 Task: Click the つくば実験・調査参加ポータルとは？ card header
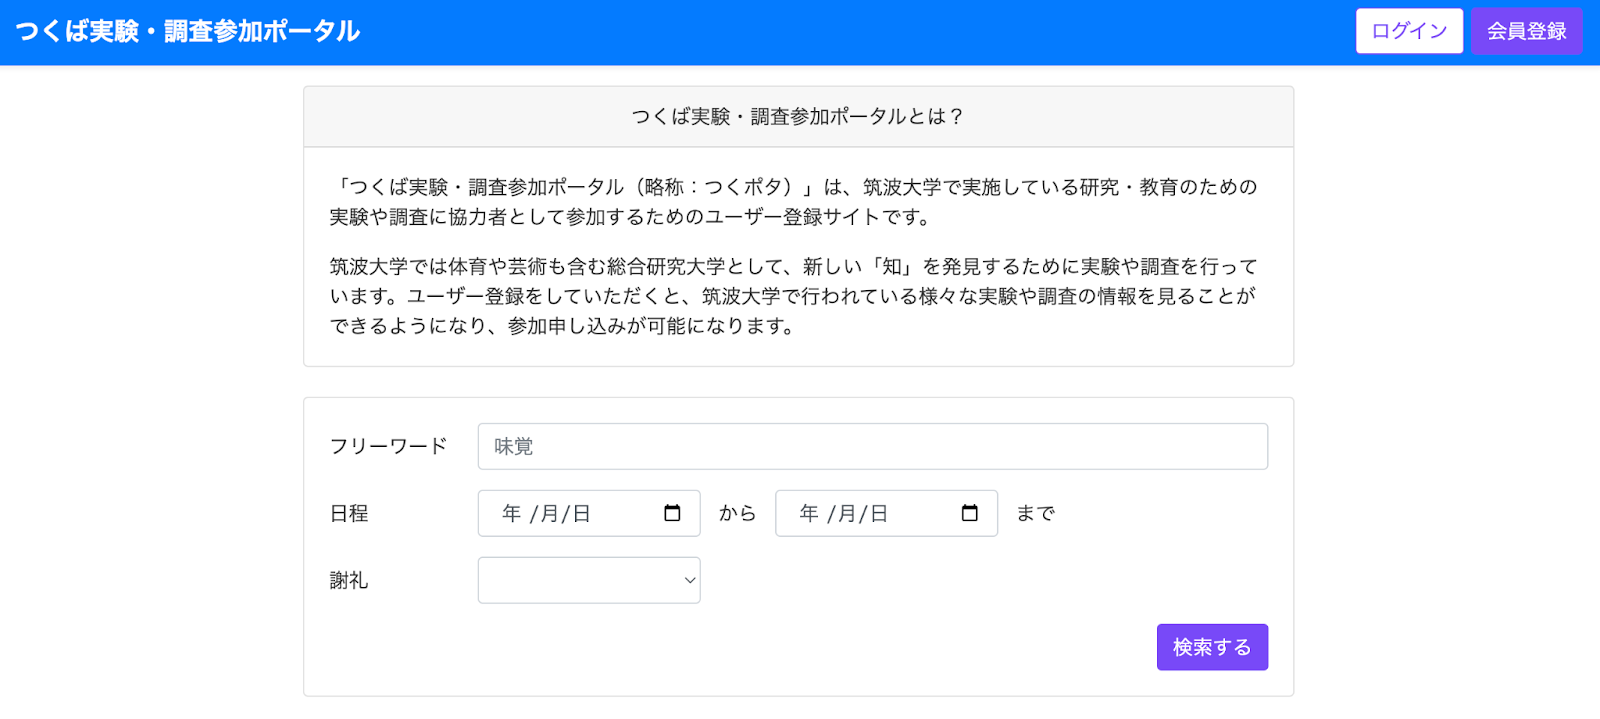pos(798,117)
